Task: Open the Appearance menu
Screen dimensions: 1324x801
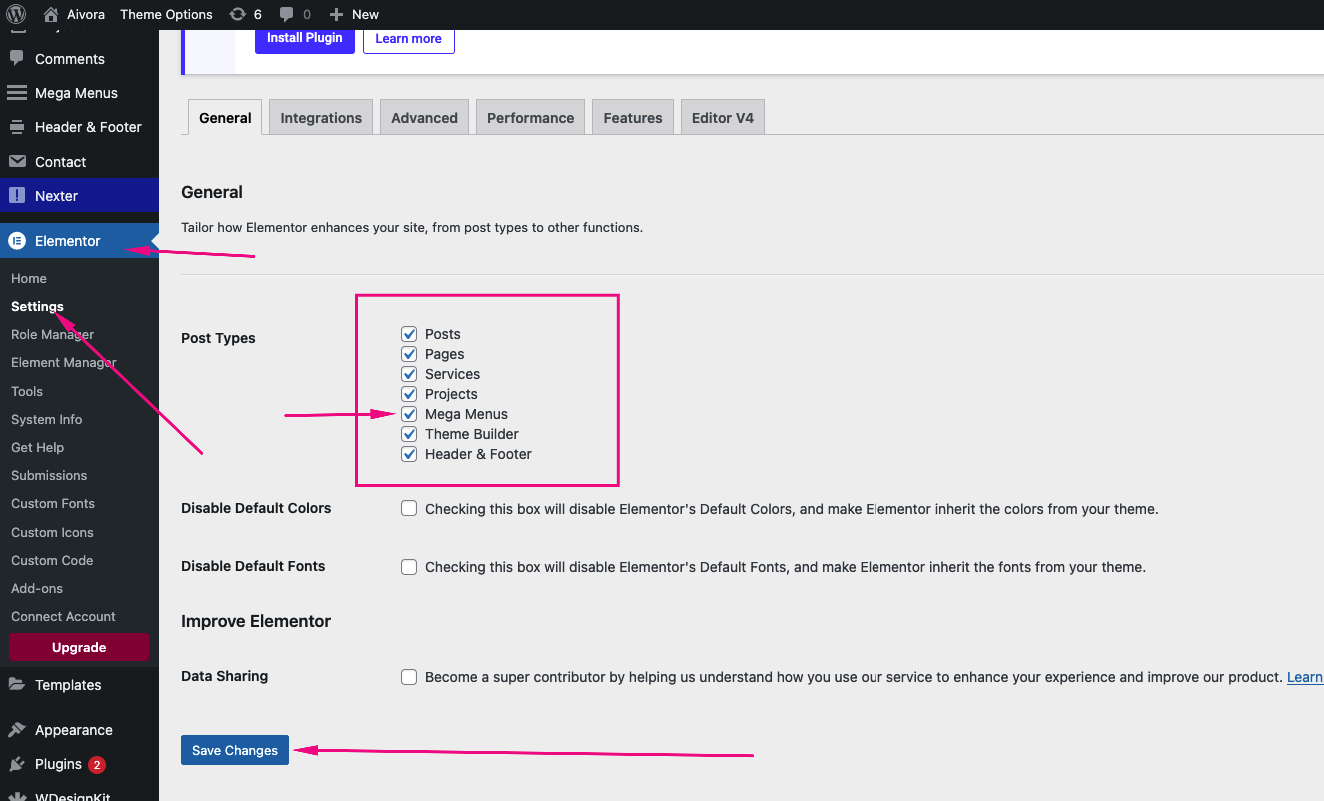Action: coord(73,730)
